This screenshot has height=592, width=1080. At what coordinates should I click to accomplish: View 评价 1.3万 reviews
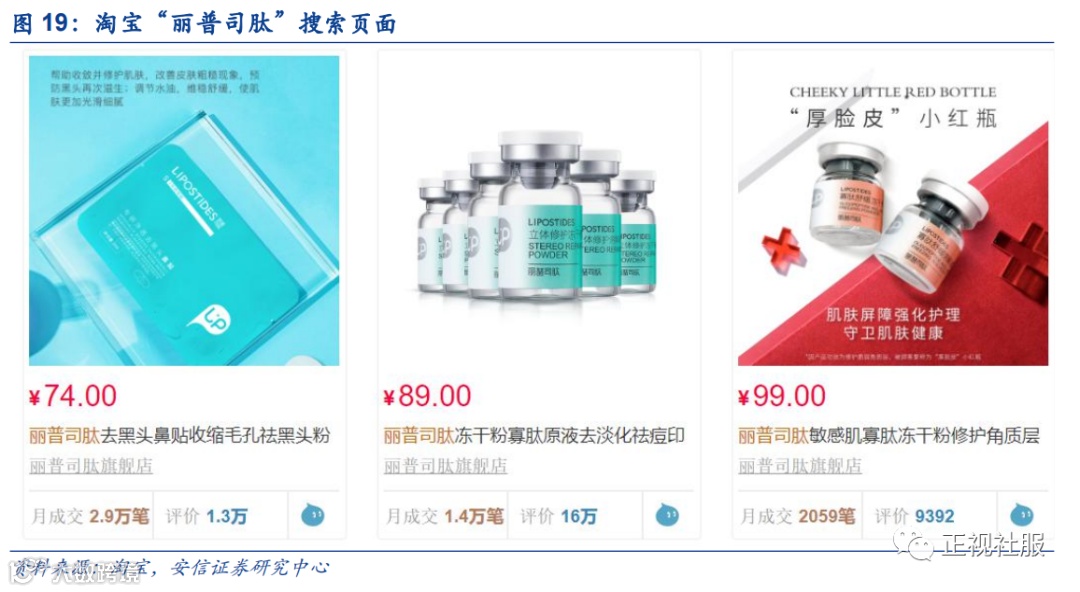[x=207, y=516]
